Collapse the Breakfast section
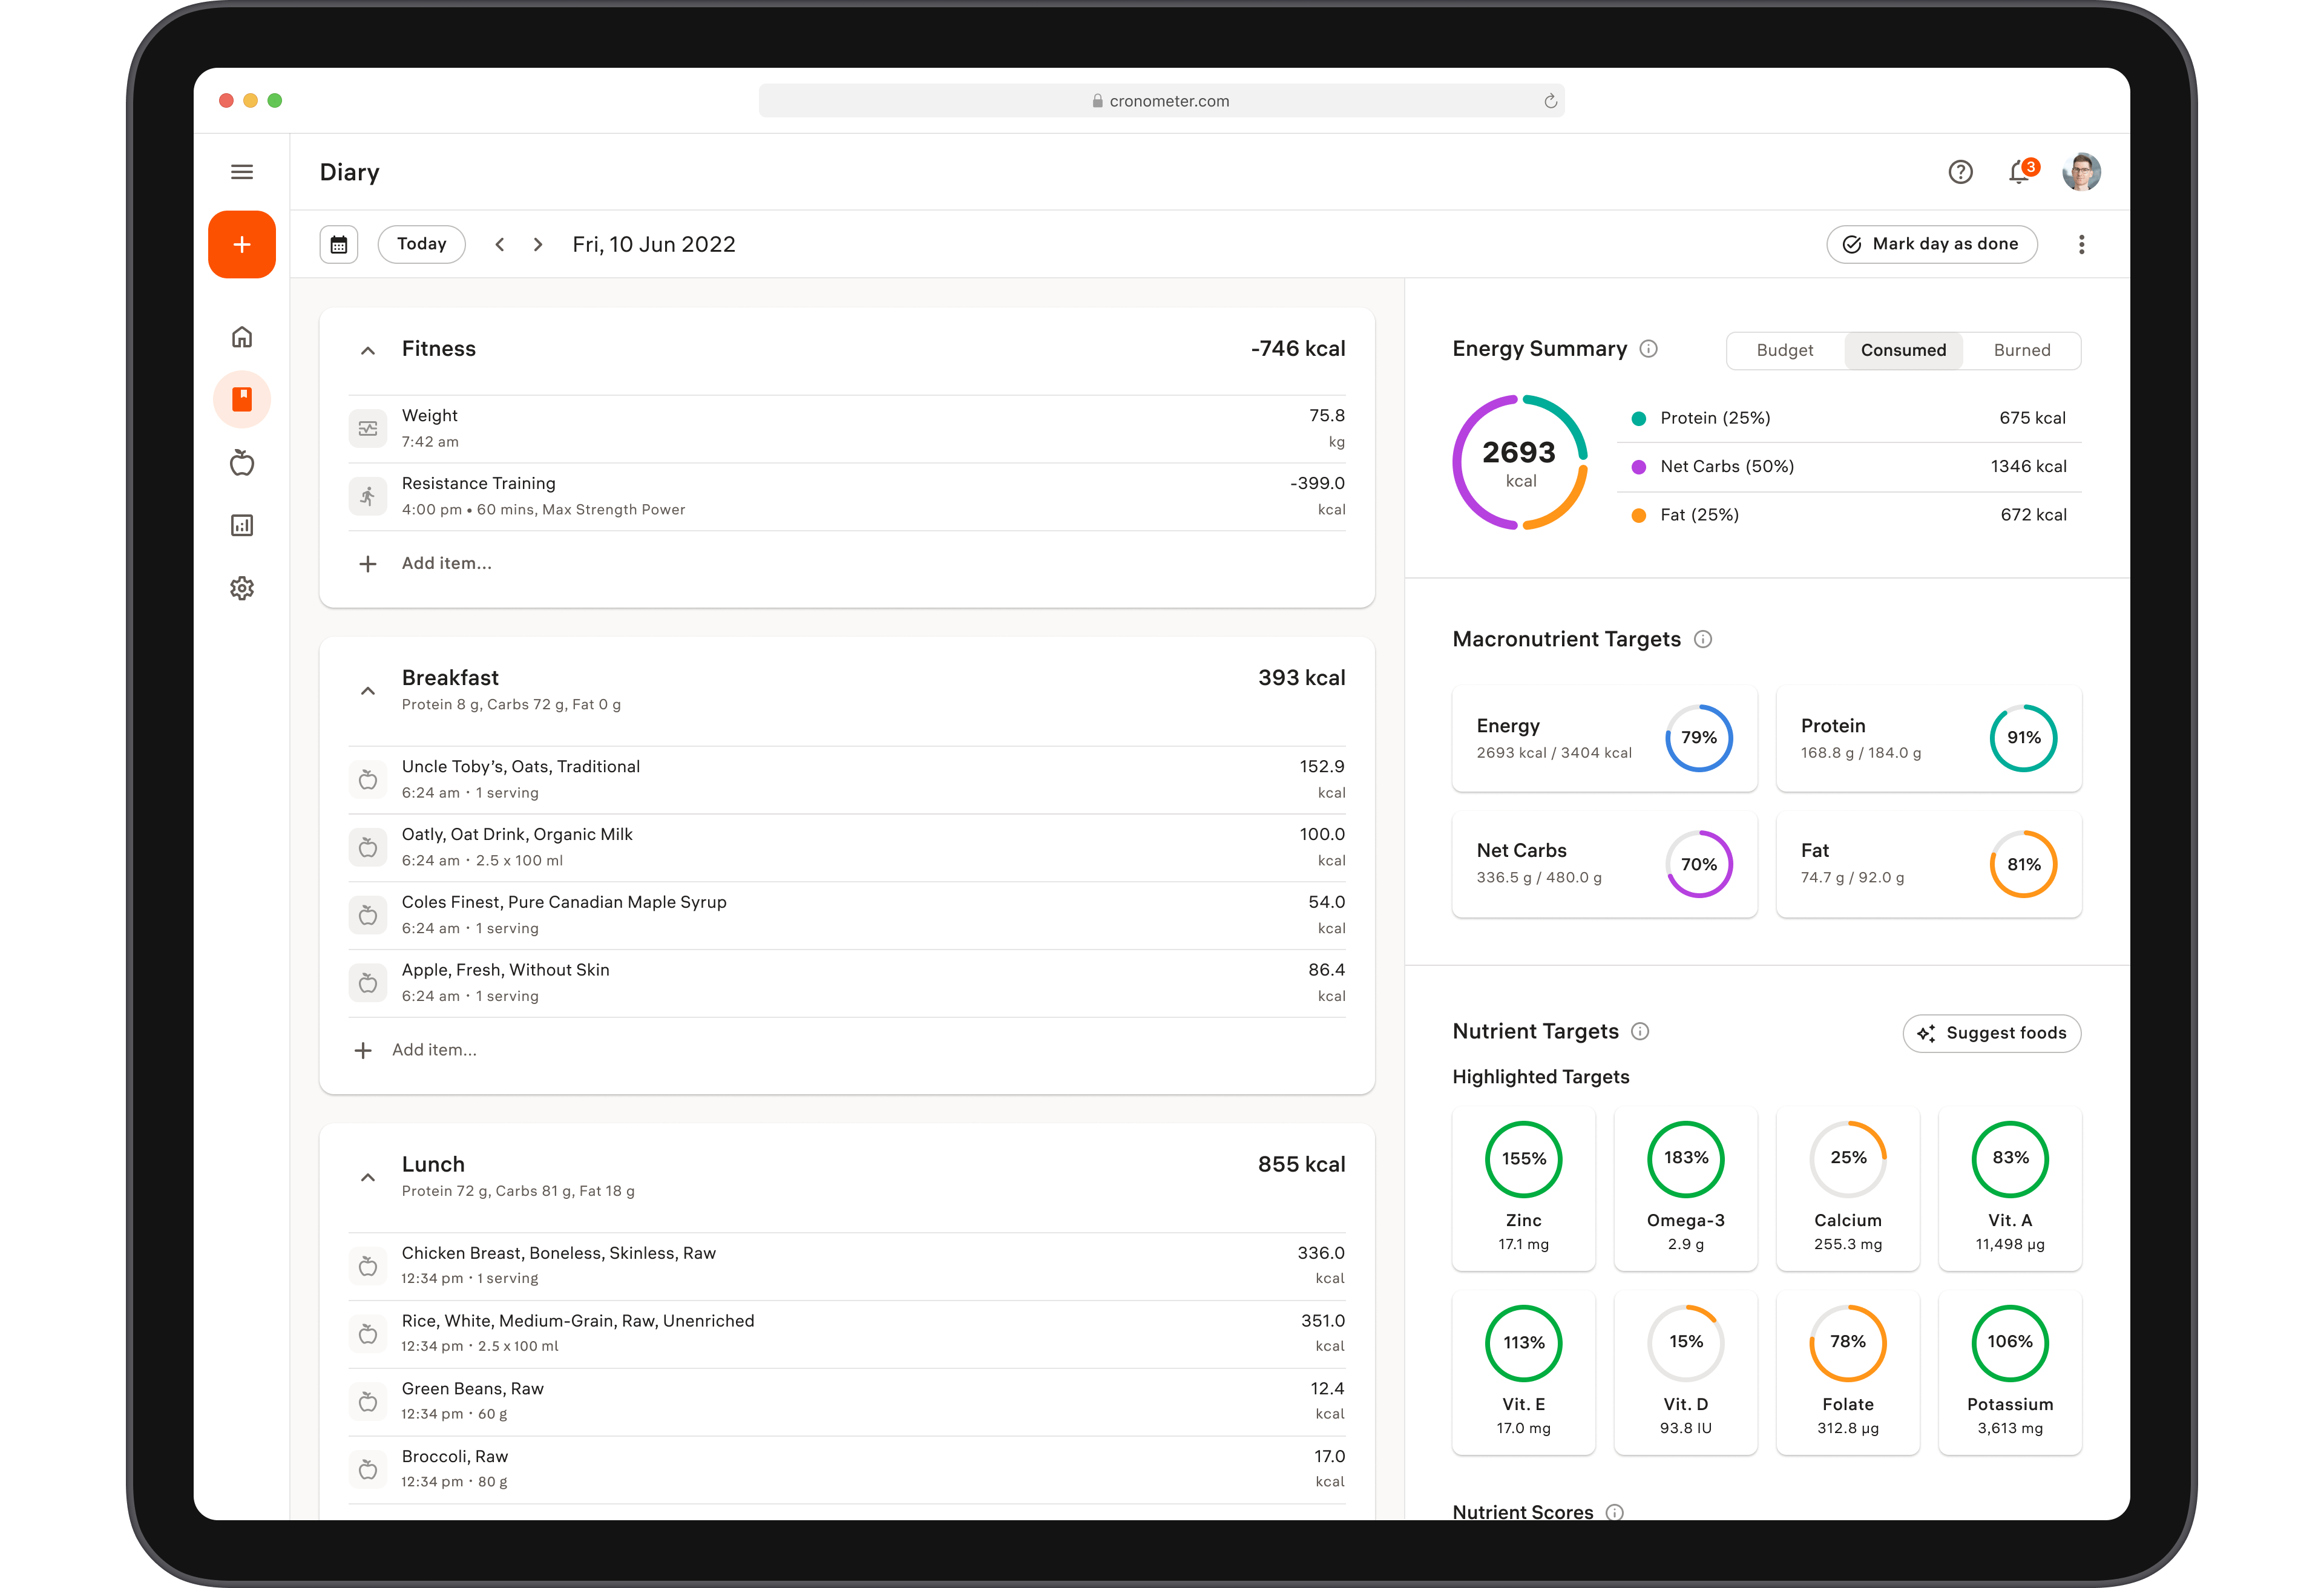The height and width of the screenshot is (1588, 2324). 368,690
